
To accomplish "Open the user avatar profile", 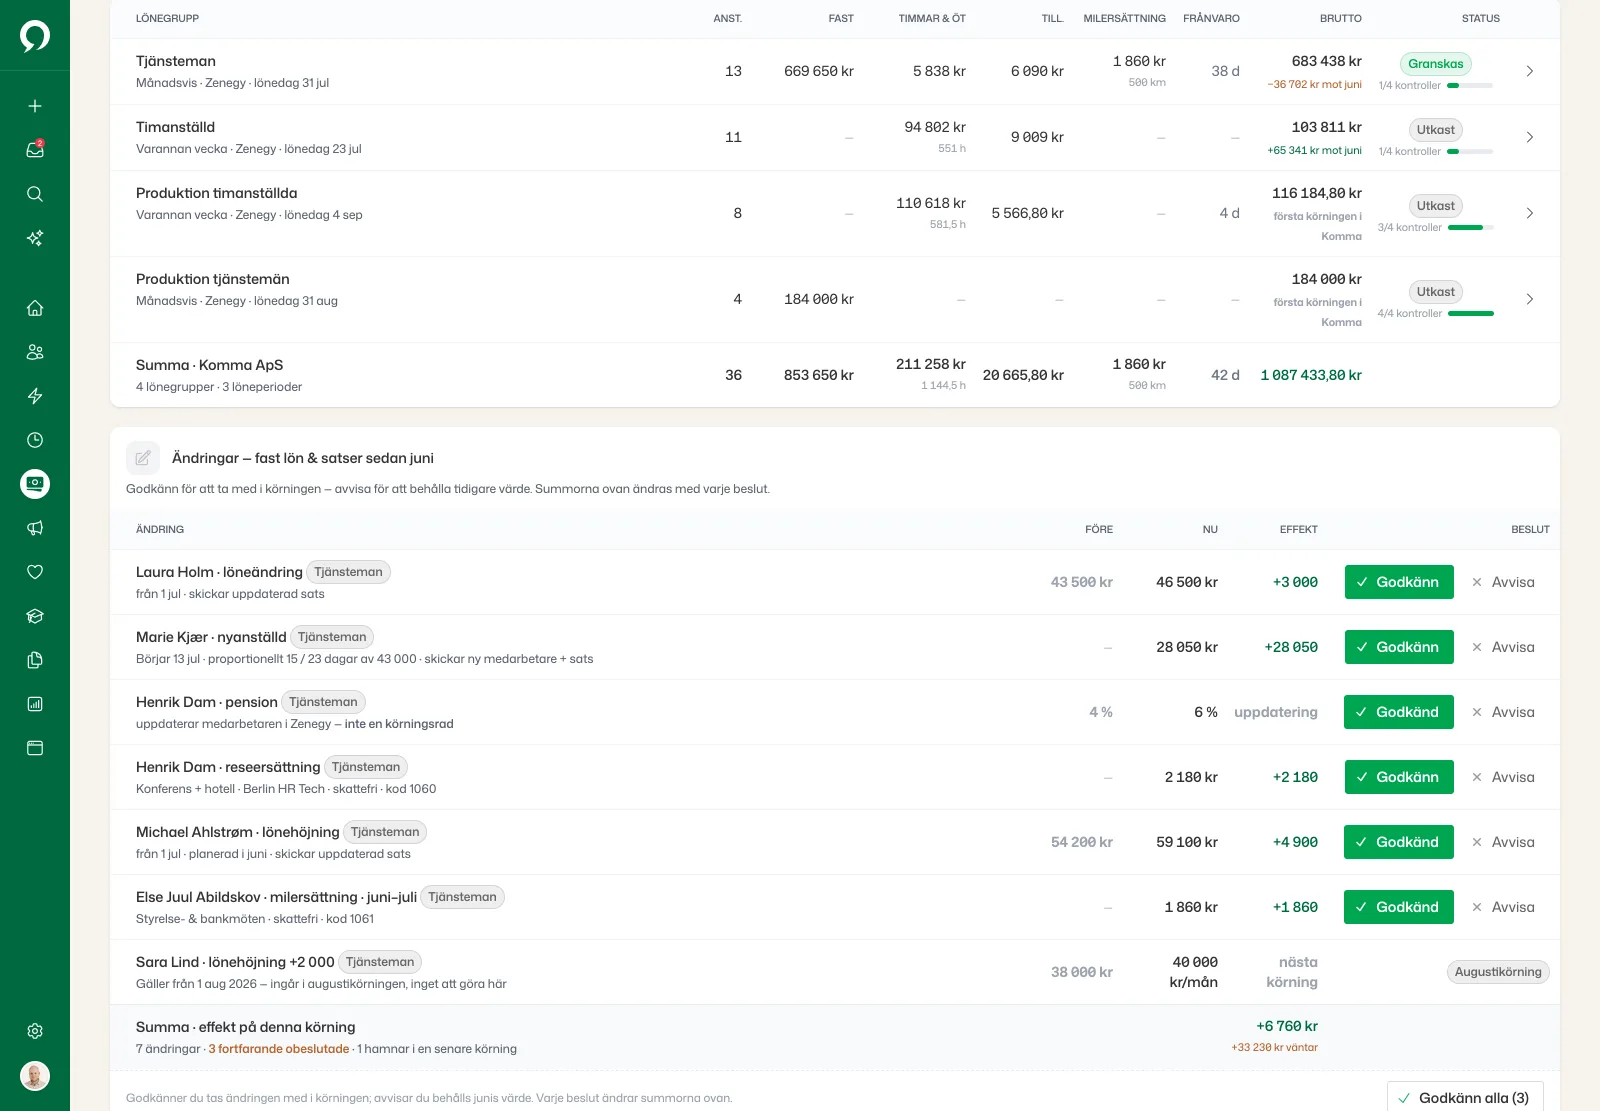I will 35,1076.
